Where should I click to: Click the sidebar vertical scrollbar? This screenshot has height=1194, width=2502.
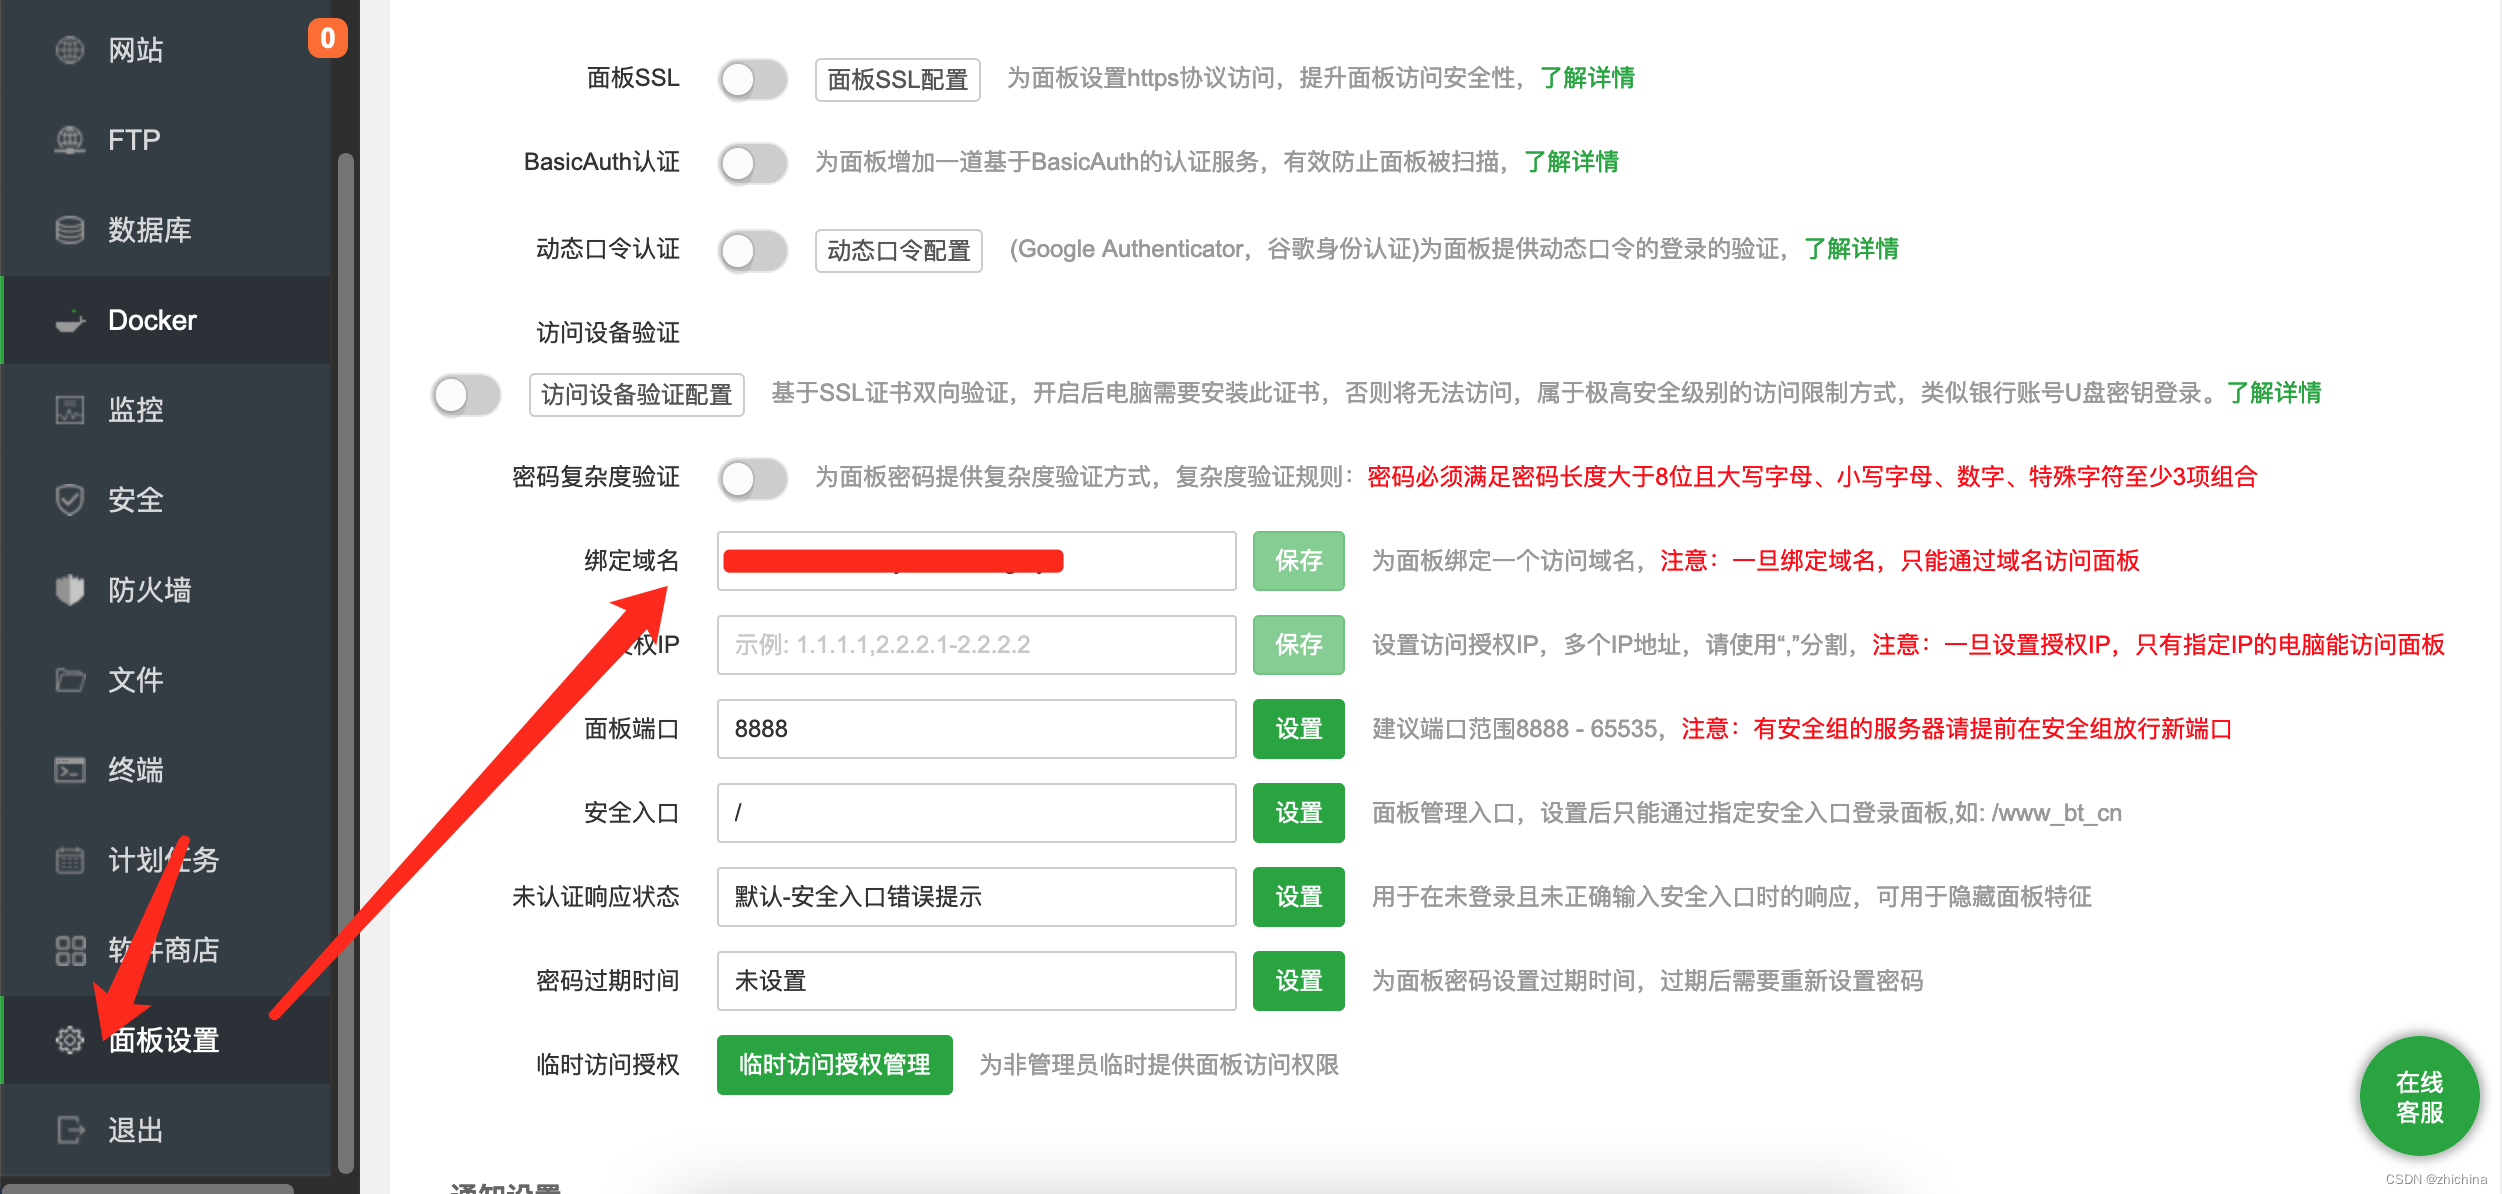pos(346,662)
